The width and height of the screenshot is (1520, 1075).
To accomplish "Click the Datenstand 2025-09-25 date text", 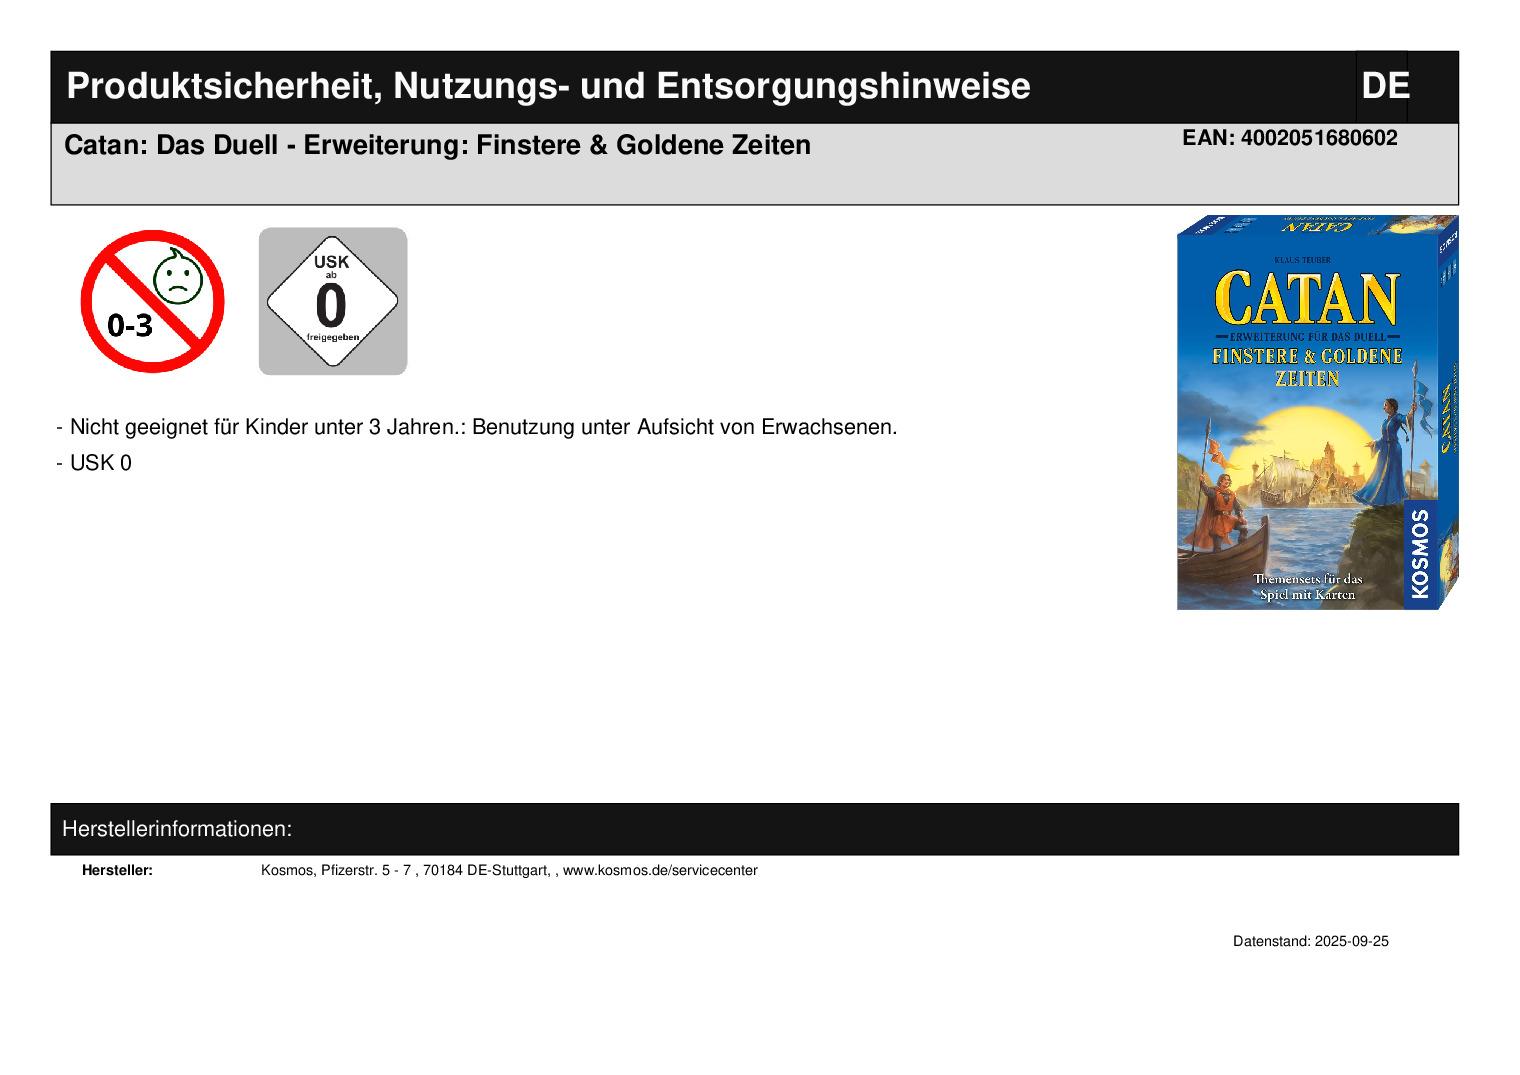I will click(1310, 941).
